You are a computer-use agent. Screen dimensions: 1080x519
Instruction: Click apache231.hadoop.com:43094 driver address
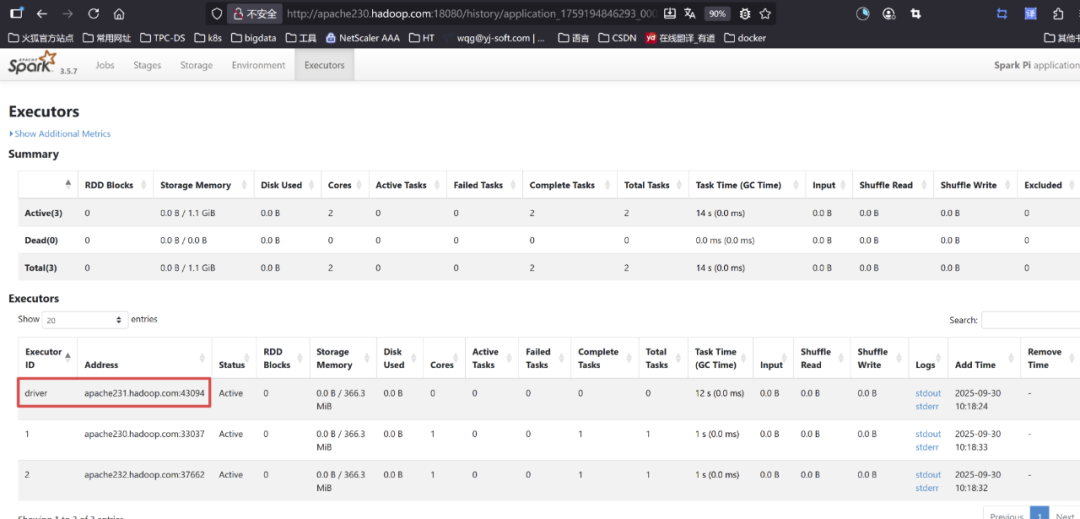144,394
